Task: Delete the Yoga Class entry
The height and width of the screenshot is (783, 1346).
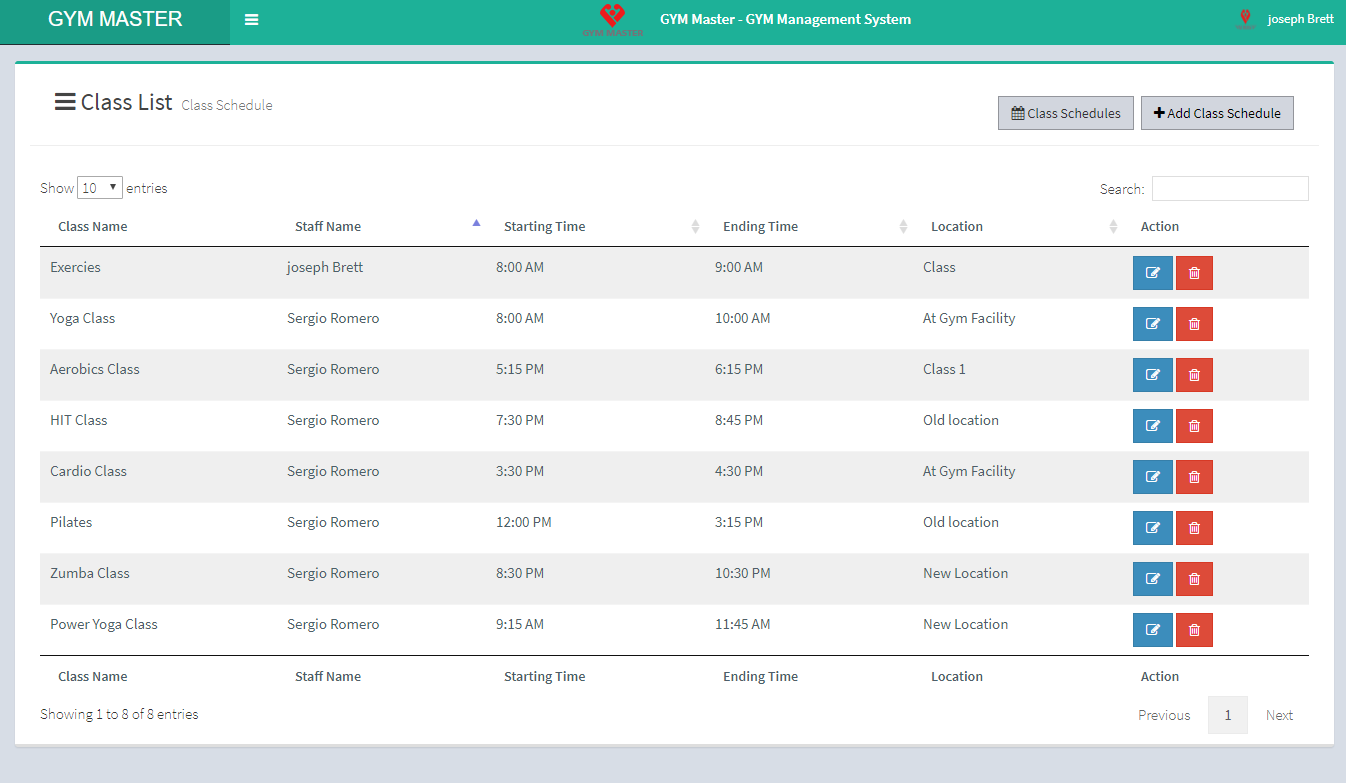Action: pos(1194,324)
